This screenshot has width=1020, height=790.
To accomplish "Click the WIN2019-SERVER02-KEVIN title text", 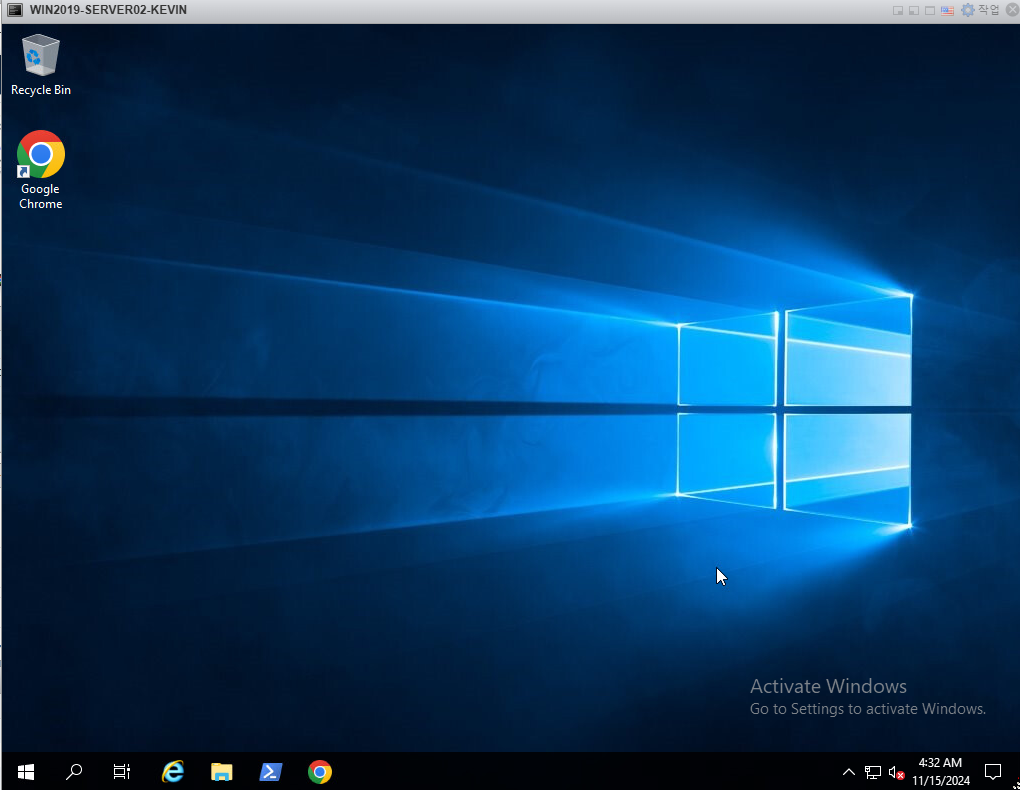I will click(108, 10).
